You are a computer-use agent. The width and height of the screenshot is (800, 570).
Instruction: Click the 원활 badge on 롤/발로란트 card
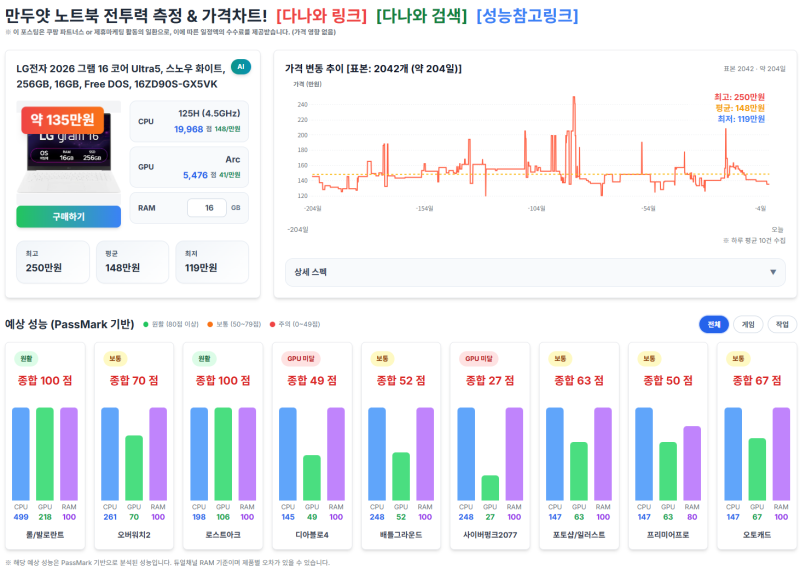(x=26, y=359)
